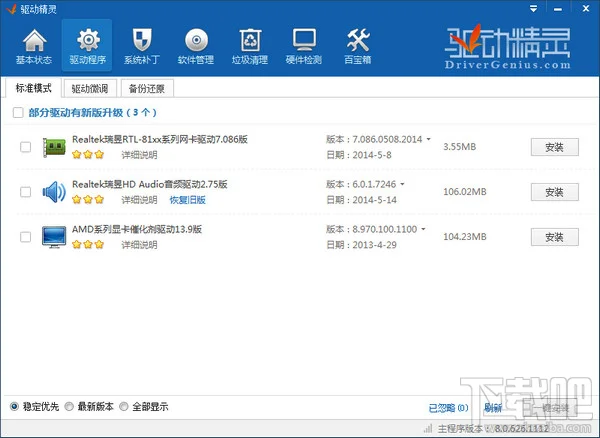Click the Realtek HD Audio speaker icon
This screenshot has width=600, height=438.
coord(54,192)
